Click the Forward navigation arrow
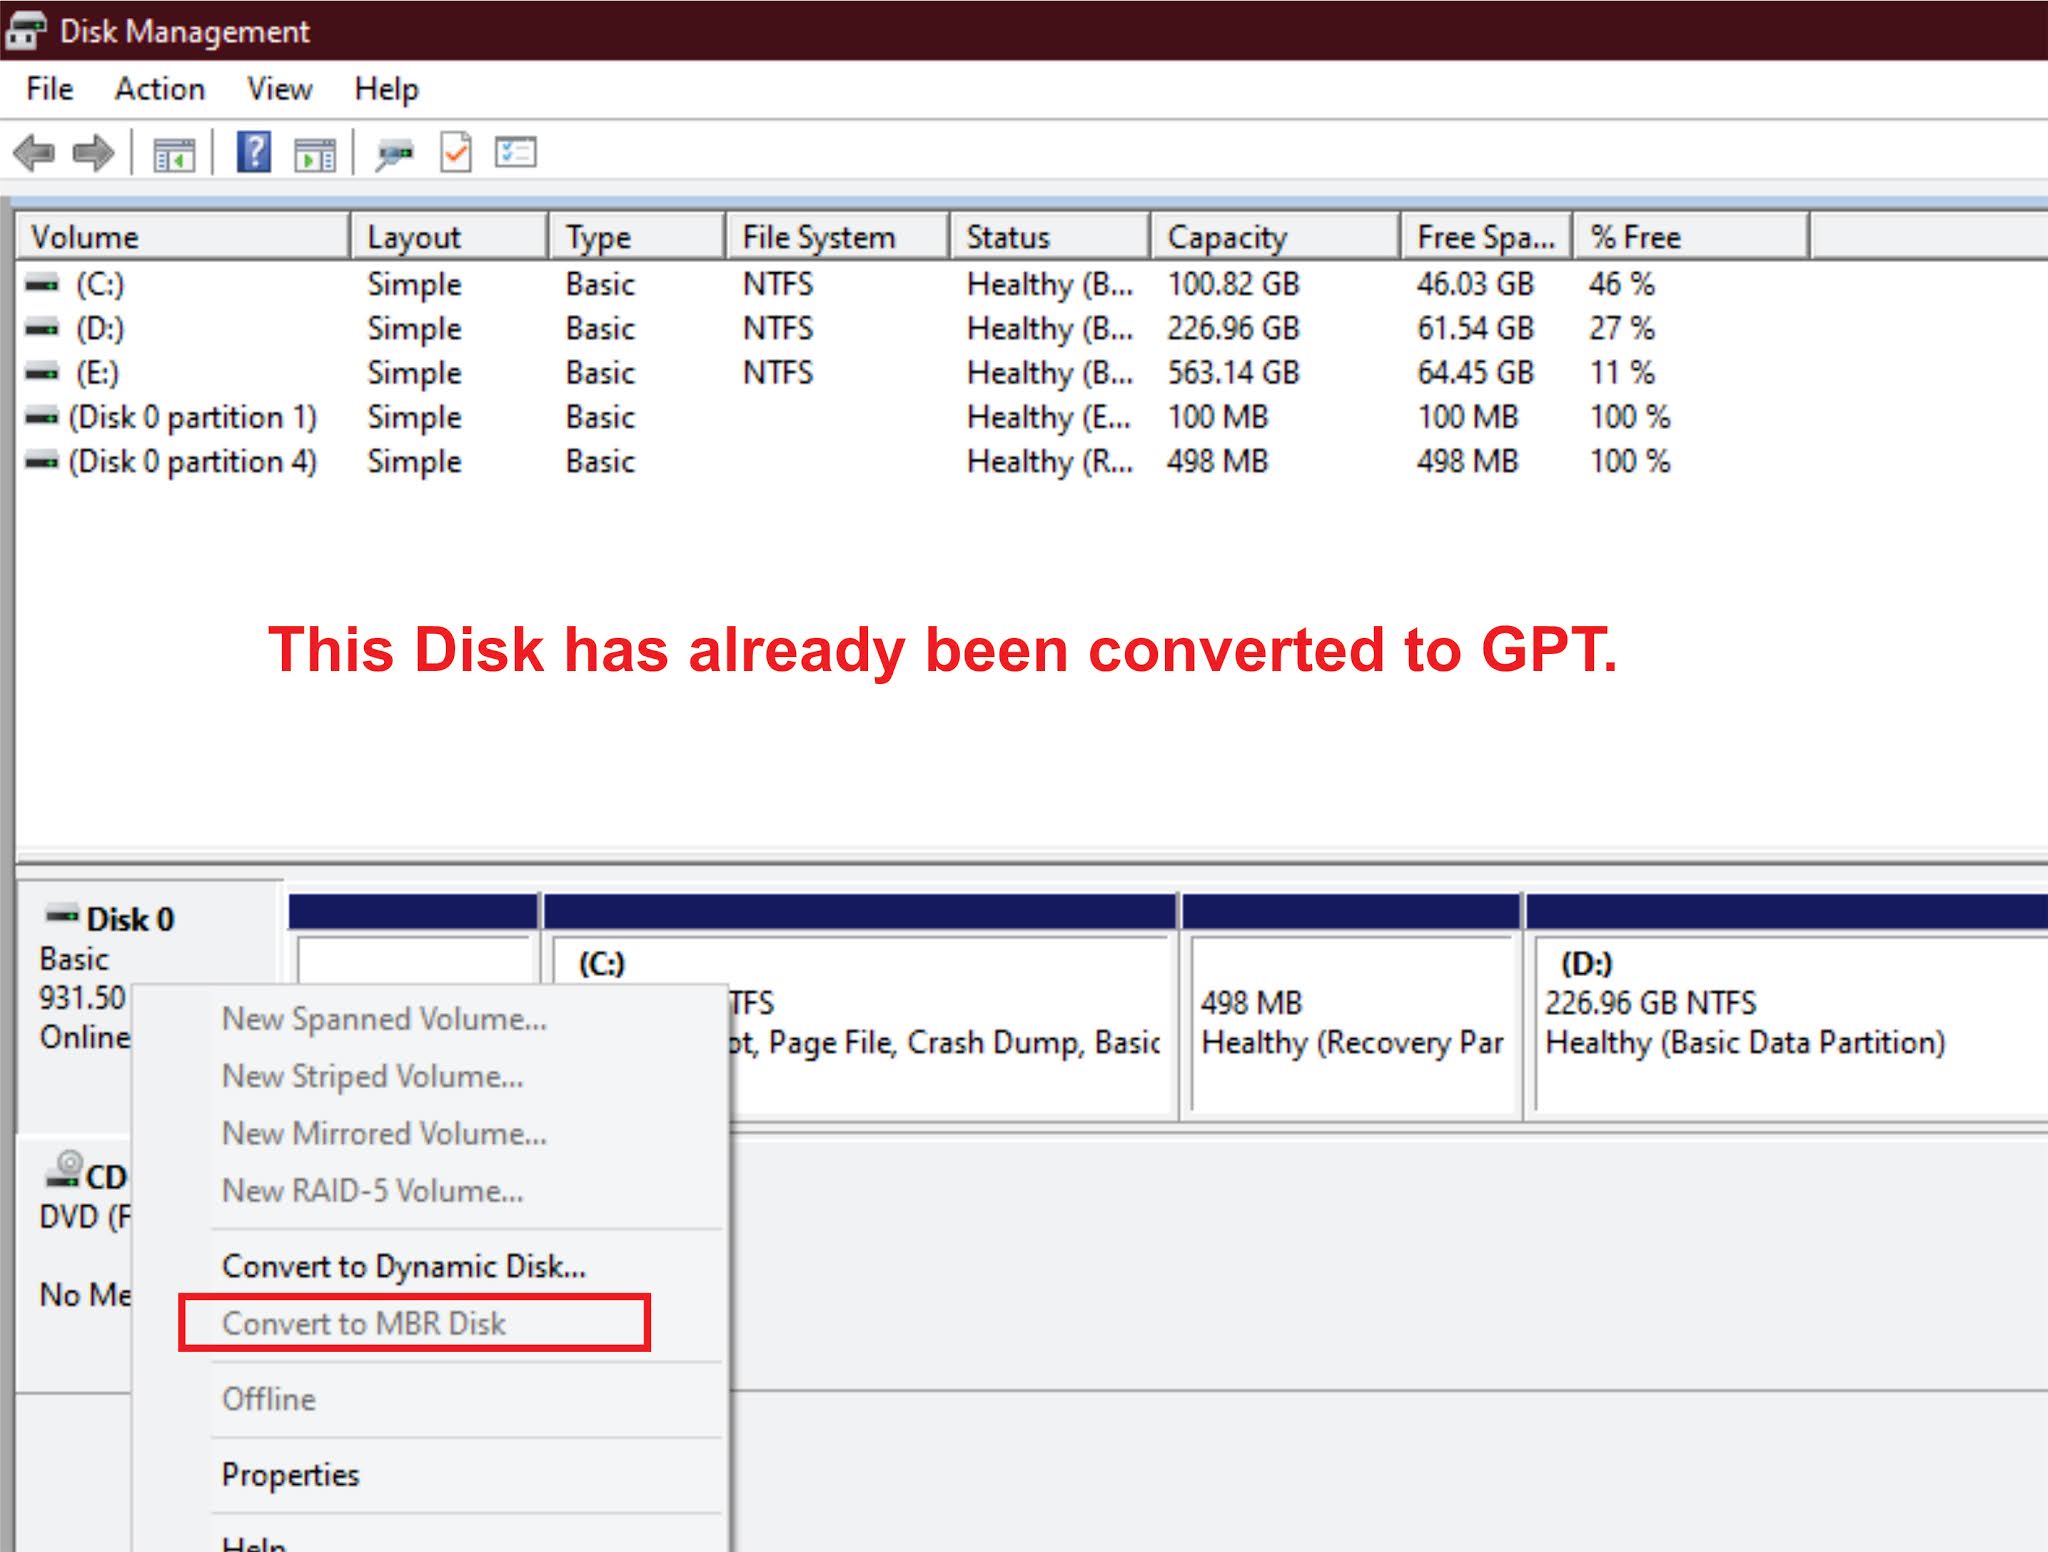Viewport: 2048px width, 1552px height. 91,152
